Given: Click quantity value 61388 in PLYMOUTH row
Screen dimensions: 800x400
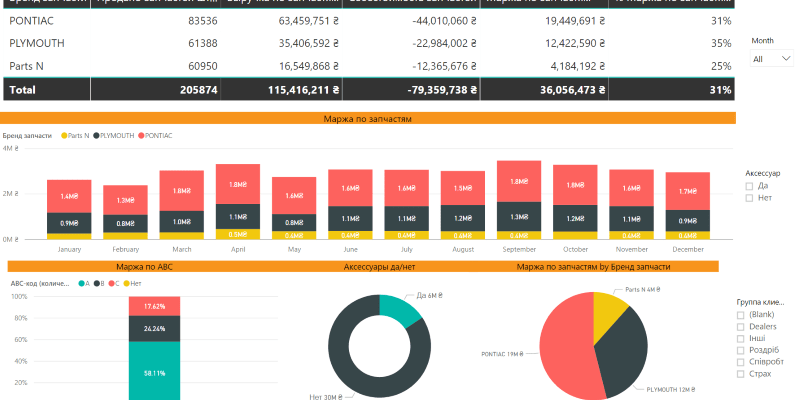Looking at the screenshot, I should coord(203,43).
